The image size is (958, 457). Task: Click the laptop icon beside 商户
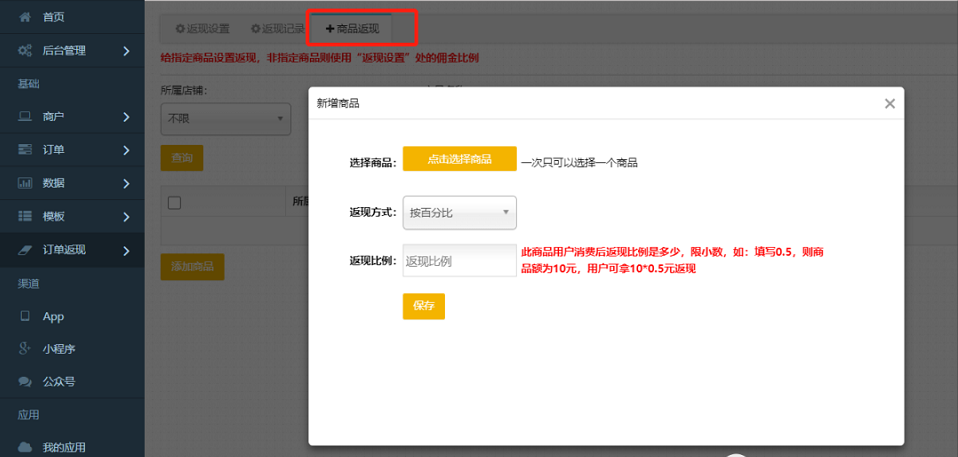25,117
